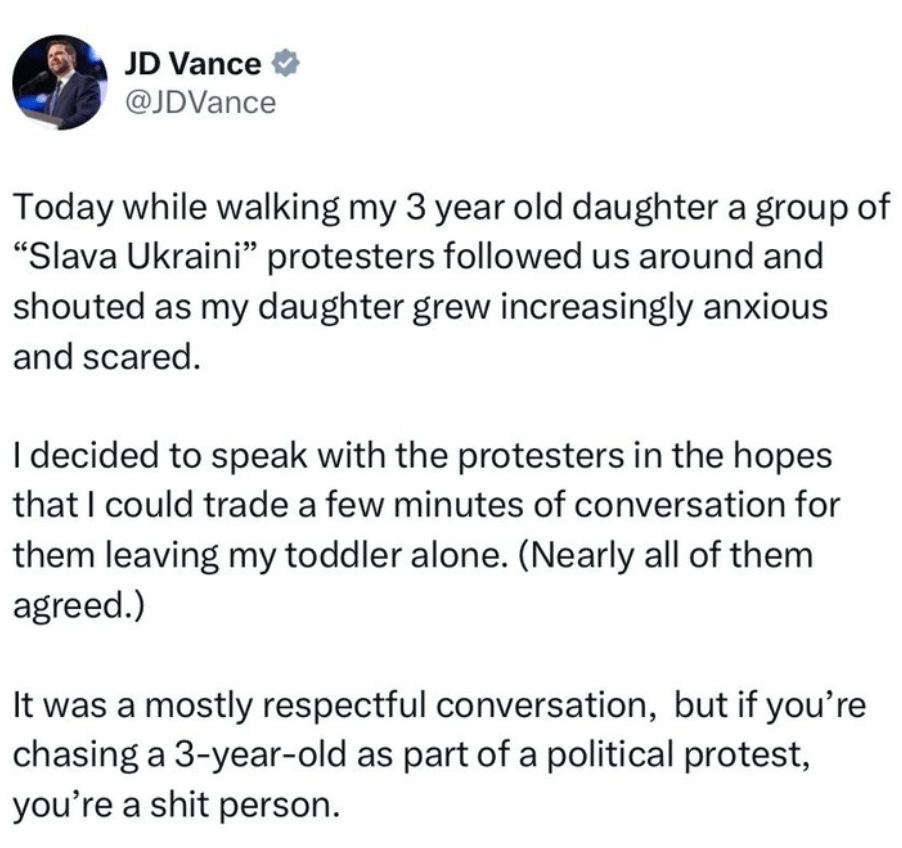Click the words increasingly anxious

(x=668, y=307)
